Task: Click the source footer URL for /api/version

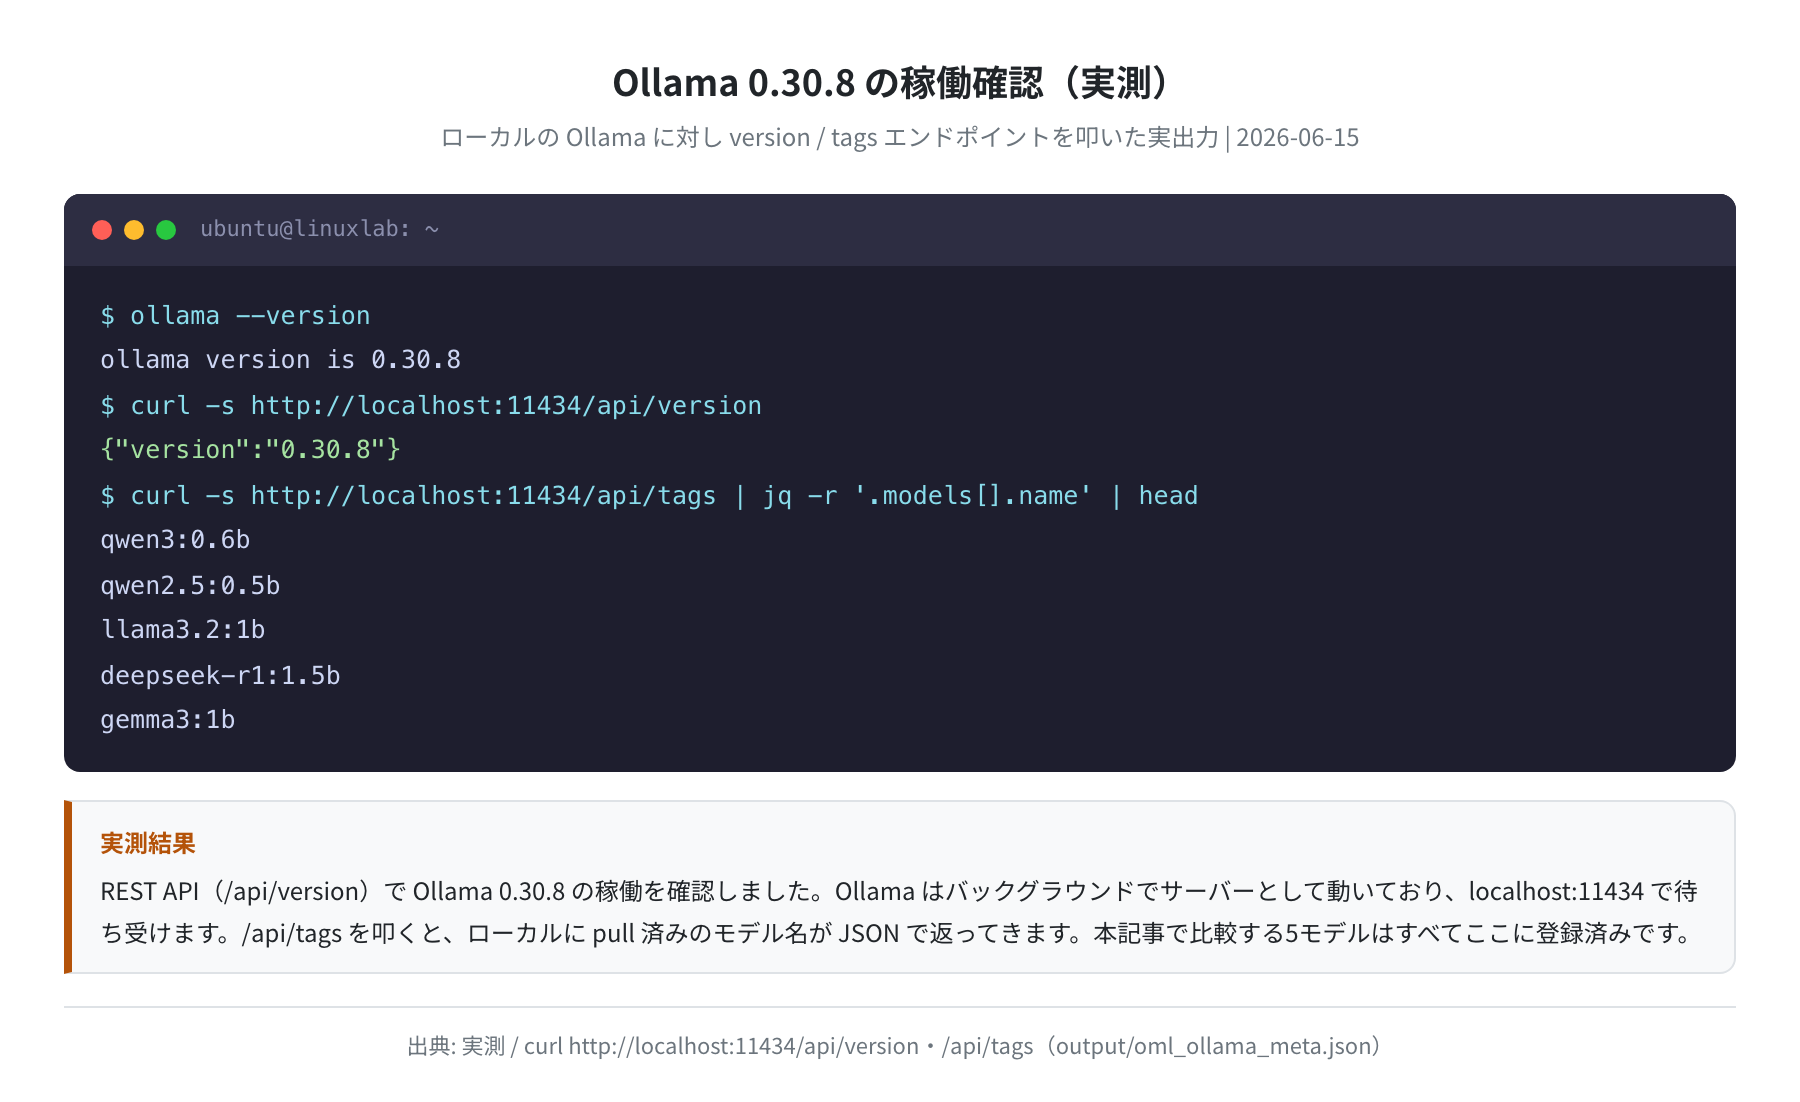Action: [721, 1046]
